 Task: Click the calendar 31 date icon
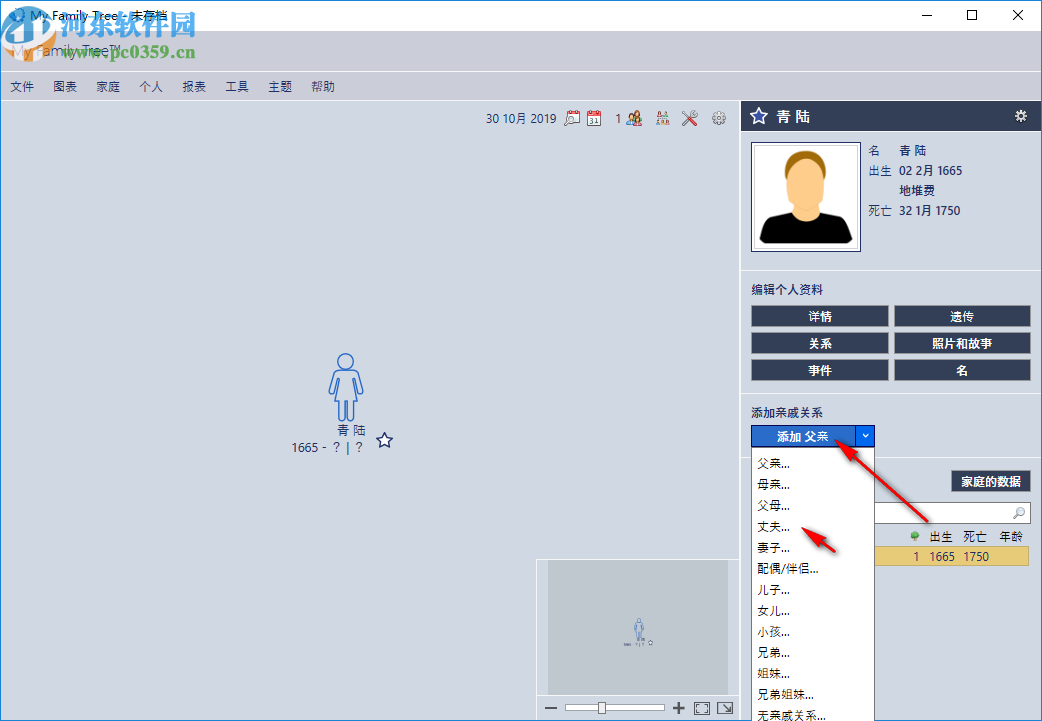click(594, 118)
